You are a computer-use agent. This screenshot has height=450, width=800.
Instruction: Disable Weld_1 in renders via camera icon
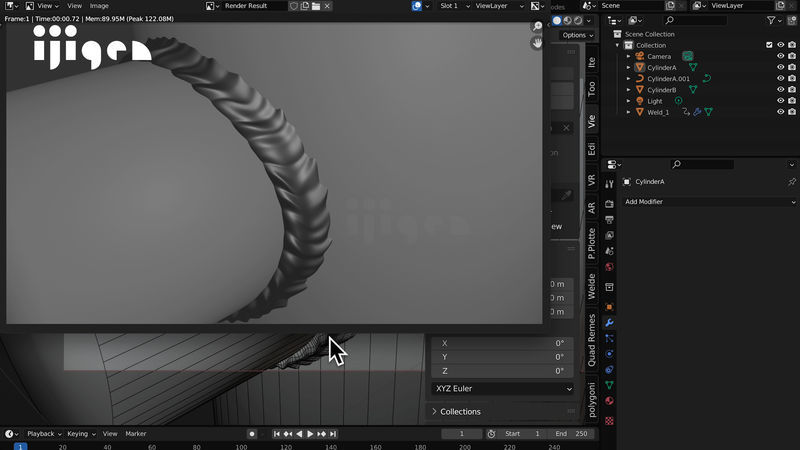792,112
